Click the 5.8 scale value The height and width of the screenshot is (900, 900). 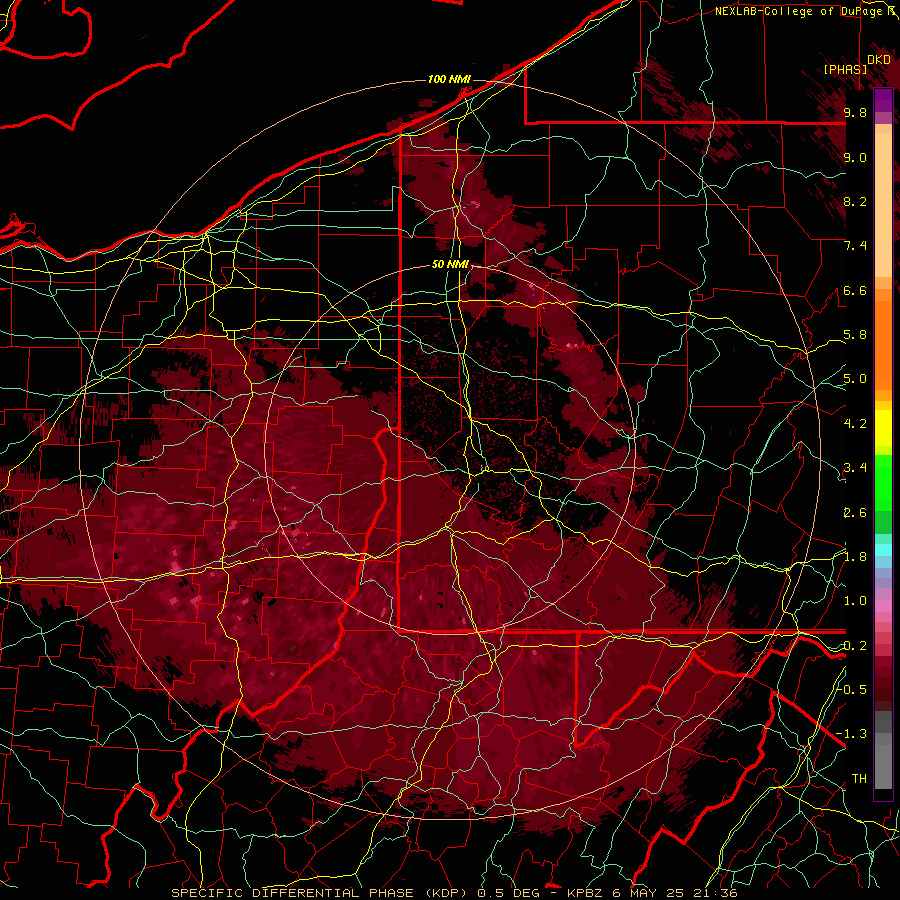855,335
